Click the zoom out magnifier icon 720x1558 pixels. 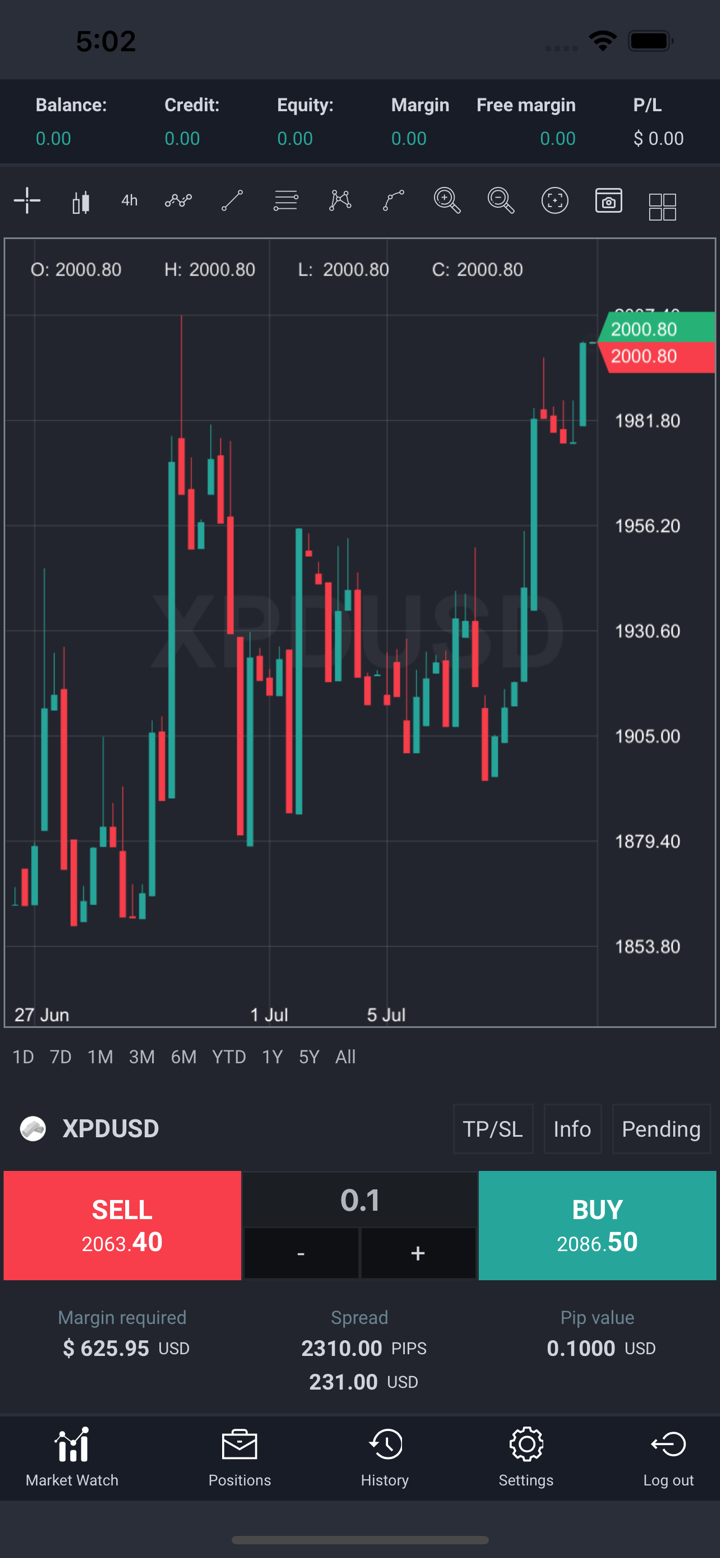point(501,201)
